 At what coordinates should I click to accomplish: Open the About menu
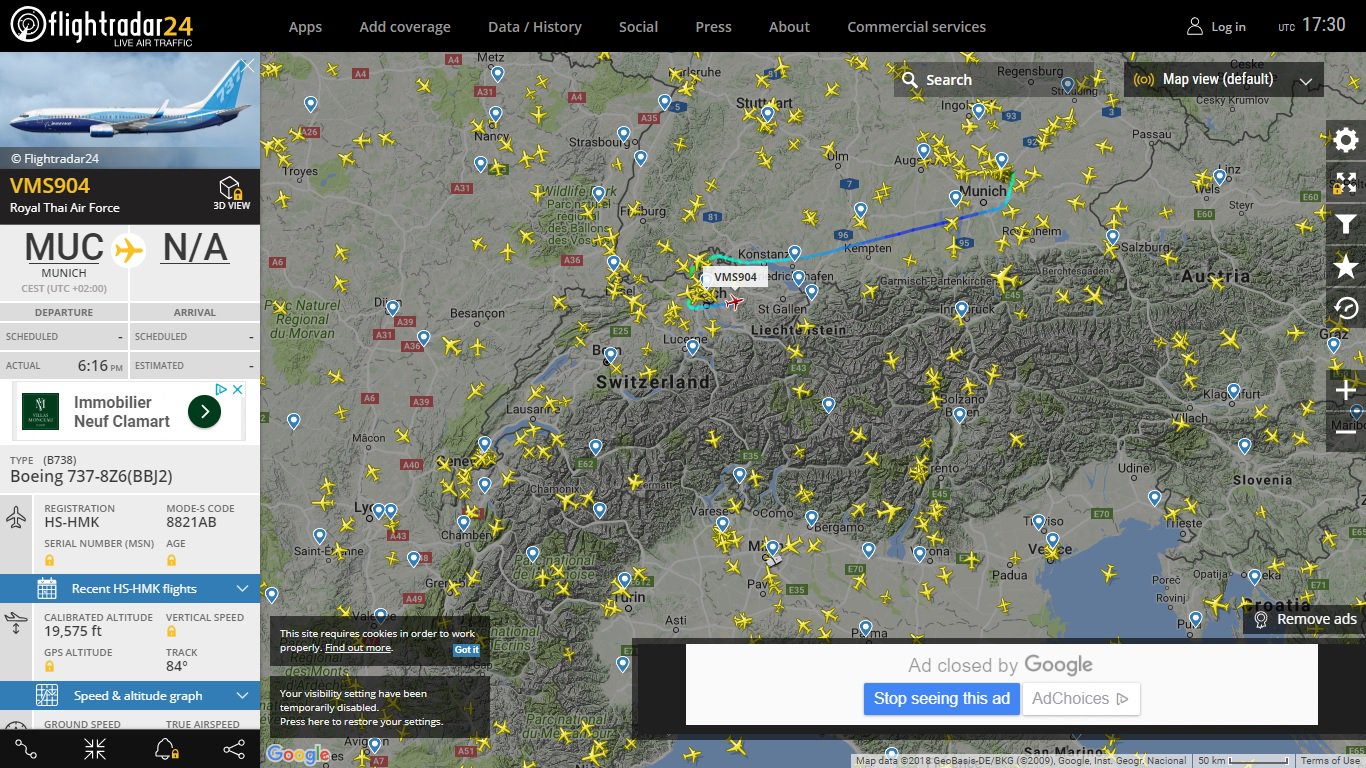click(x=789, y=27)
